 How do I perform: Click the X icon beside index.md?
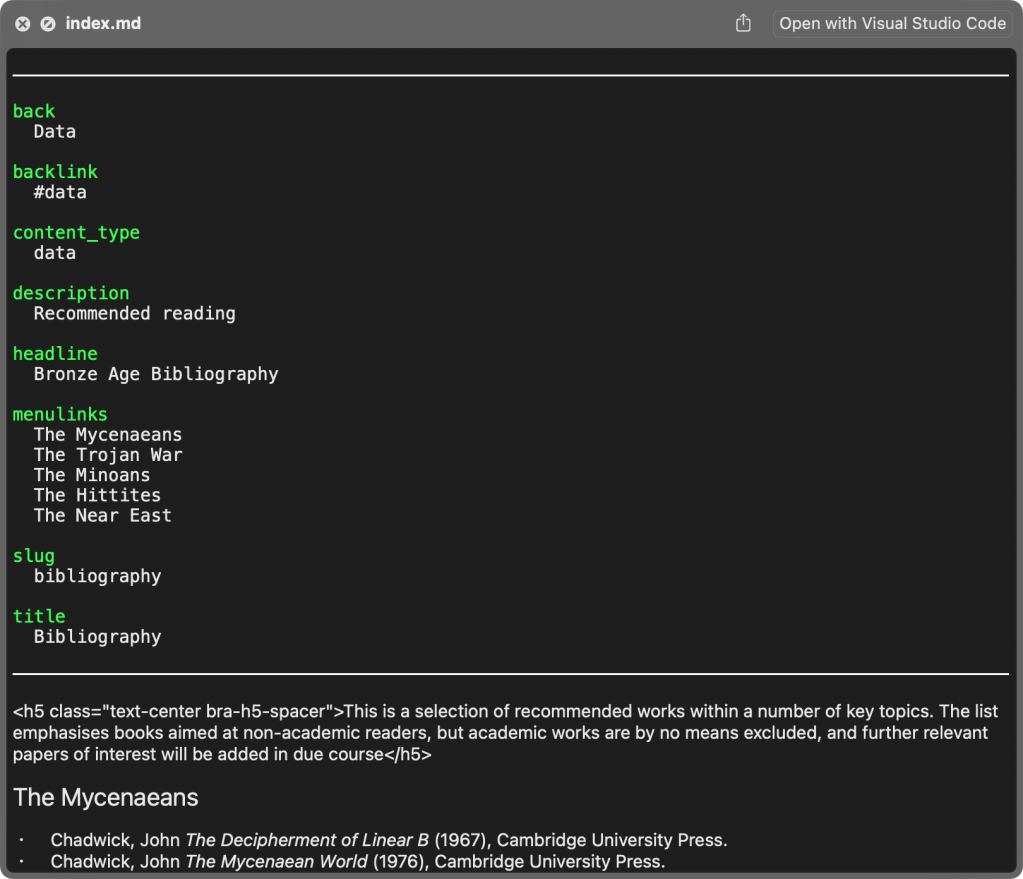(21, 23)
